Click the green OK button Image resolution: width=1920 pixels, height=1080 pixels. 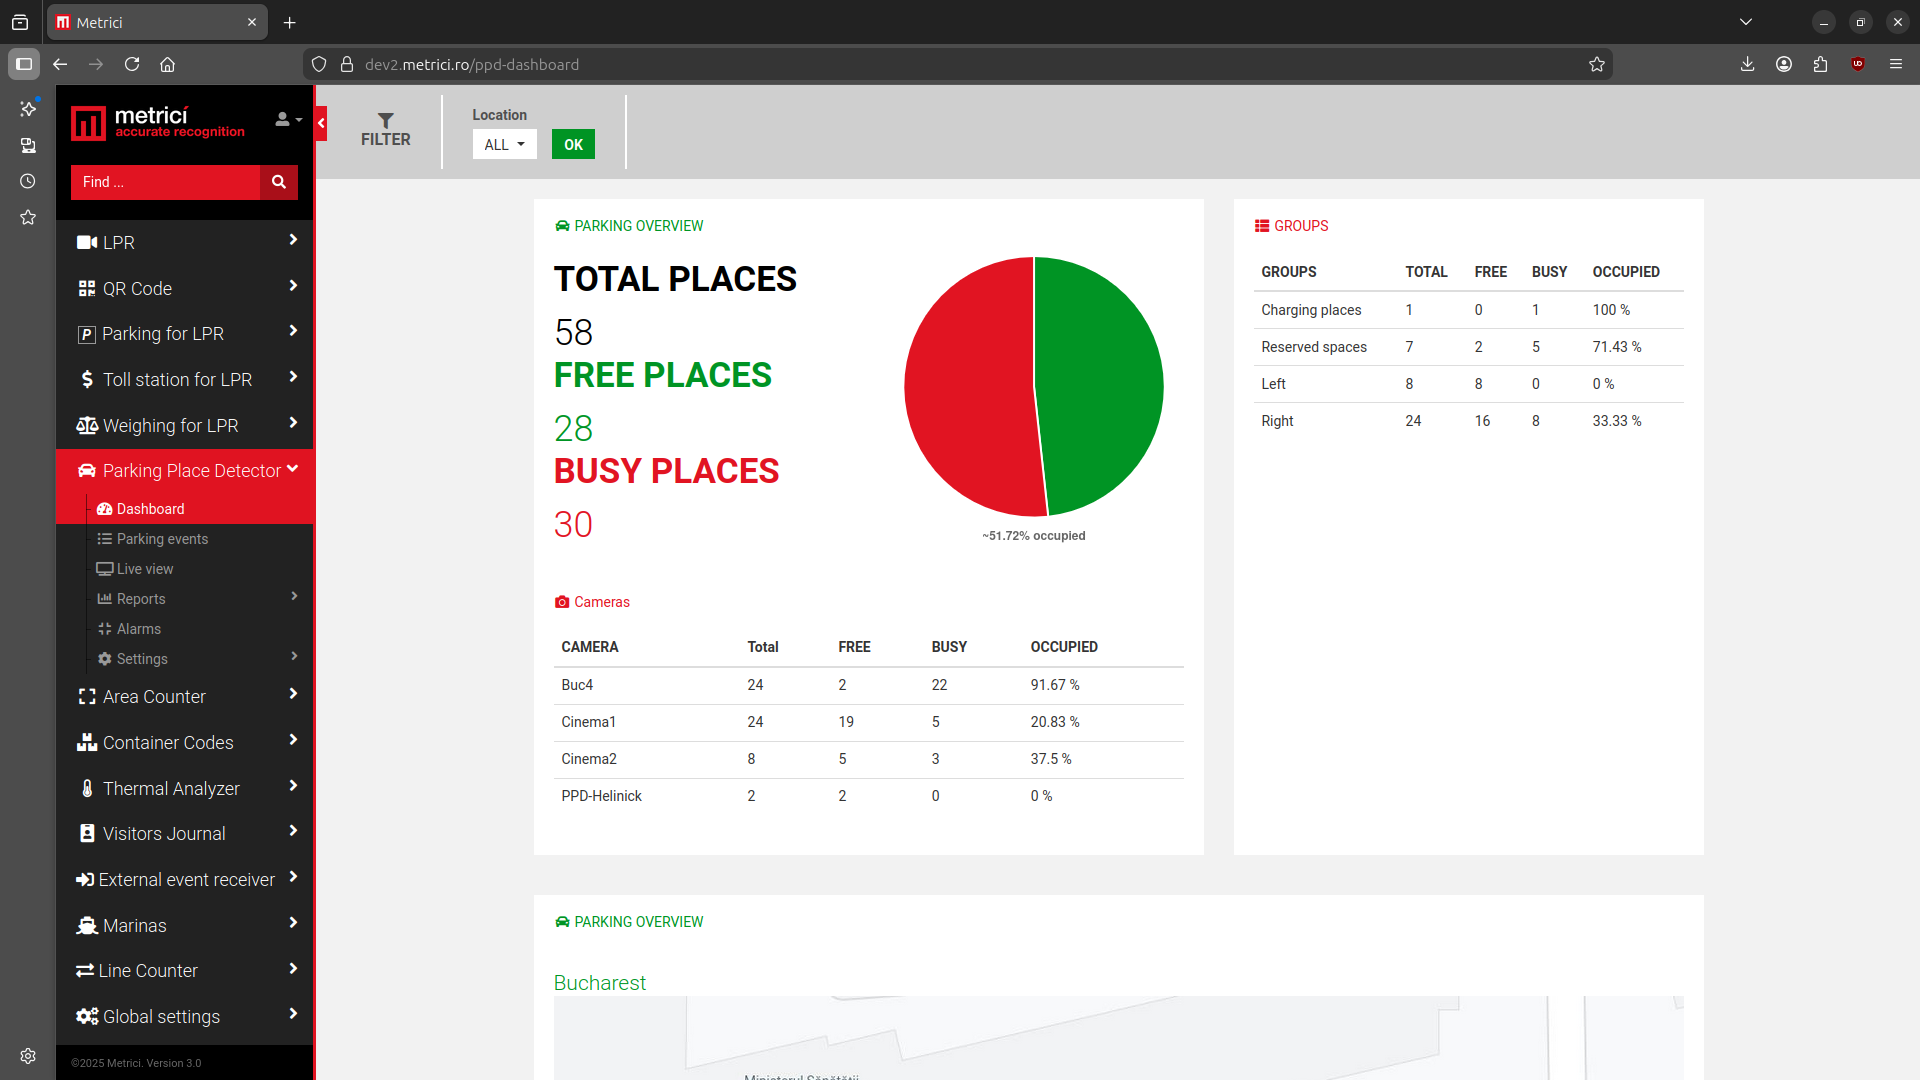(x=573, y=144)
